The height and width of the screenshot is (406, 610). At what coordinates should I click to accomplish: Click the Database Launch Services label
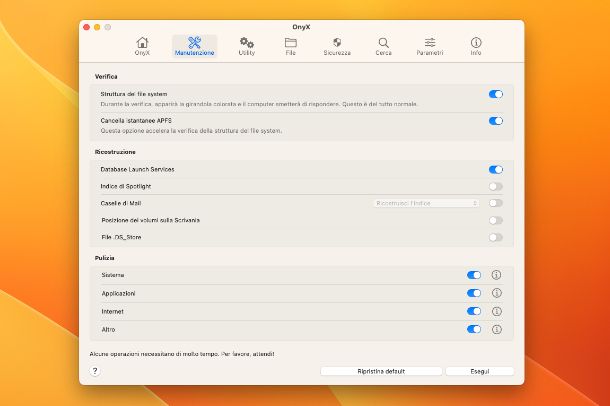click(x=137, y=170)
